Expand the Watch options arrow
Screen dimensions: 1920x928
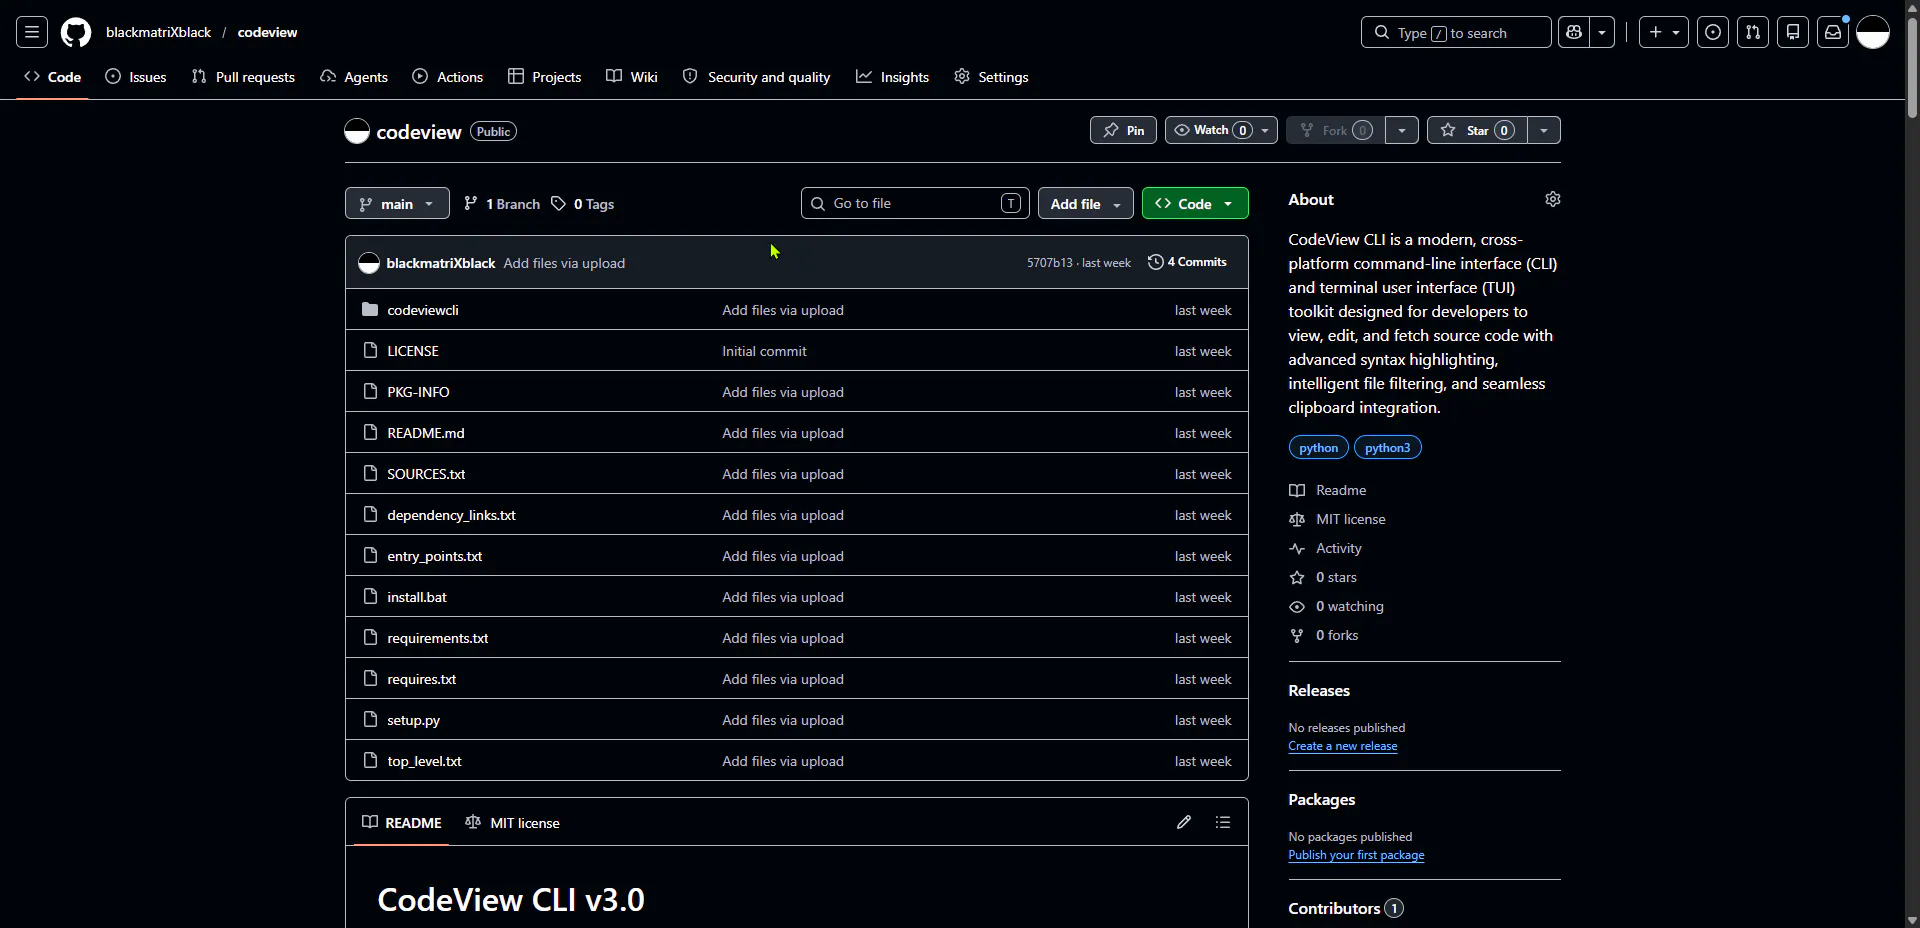pyautogui.click(x=1266, y=130)
